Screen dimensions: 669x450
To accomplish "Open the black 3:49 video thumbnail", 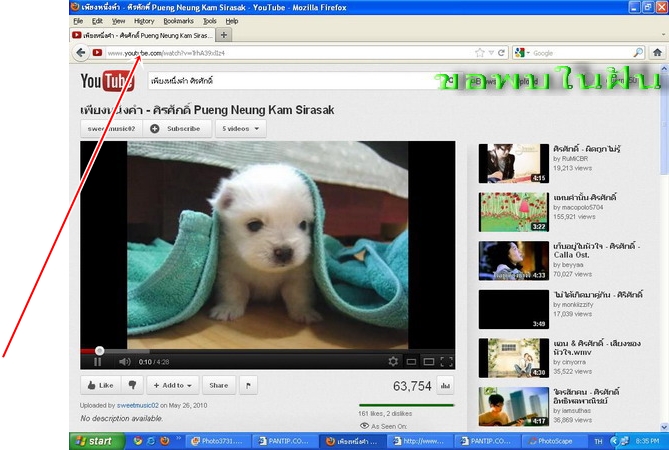I will click(x=514, y=309).
